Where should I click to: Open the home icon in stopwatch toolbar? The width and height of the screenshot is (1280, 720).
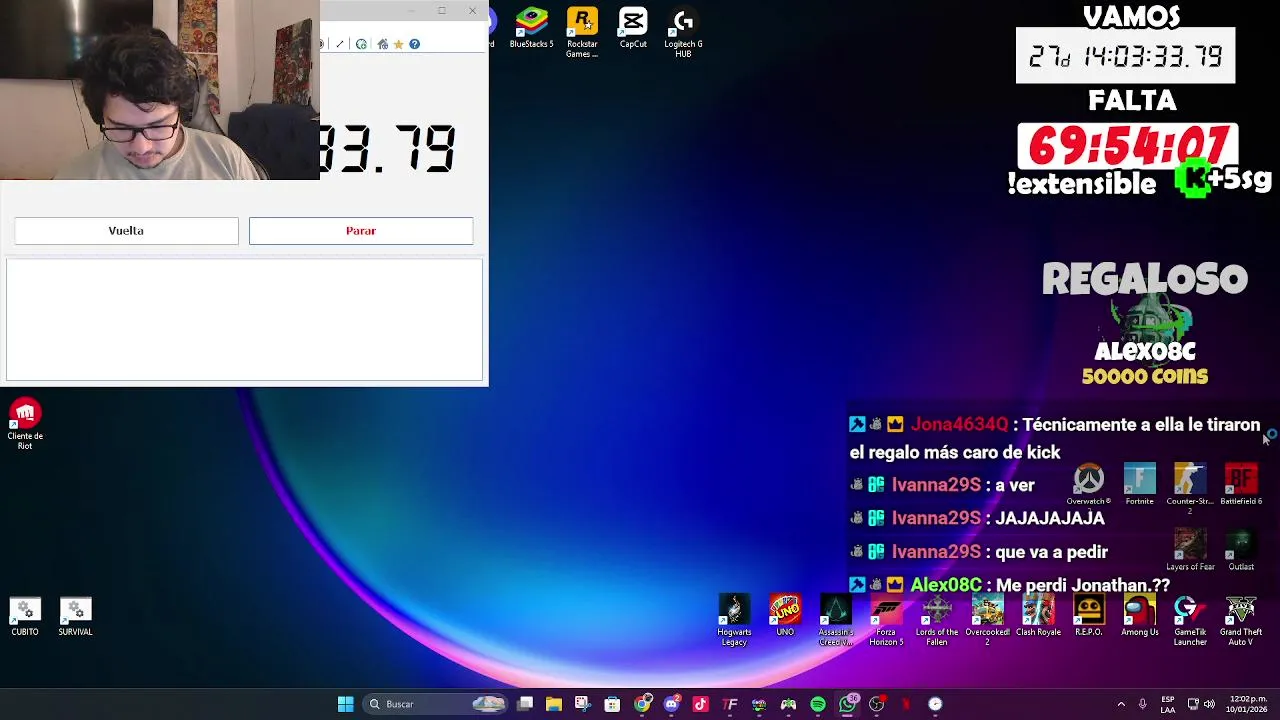(x=382, y=44)
